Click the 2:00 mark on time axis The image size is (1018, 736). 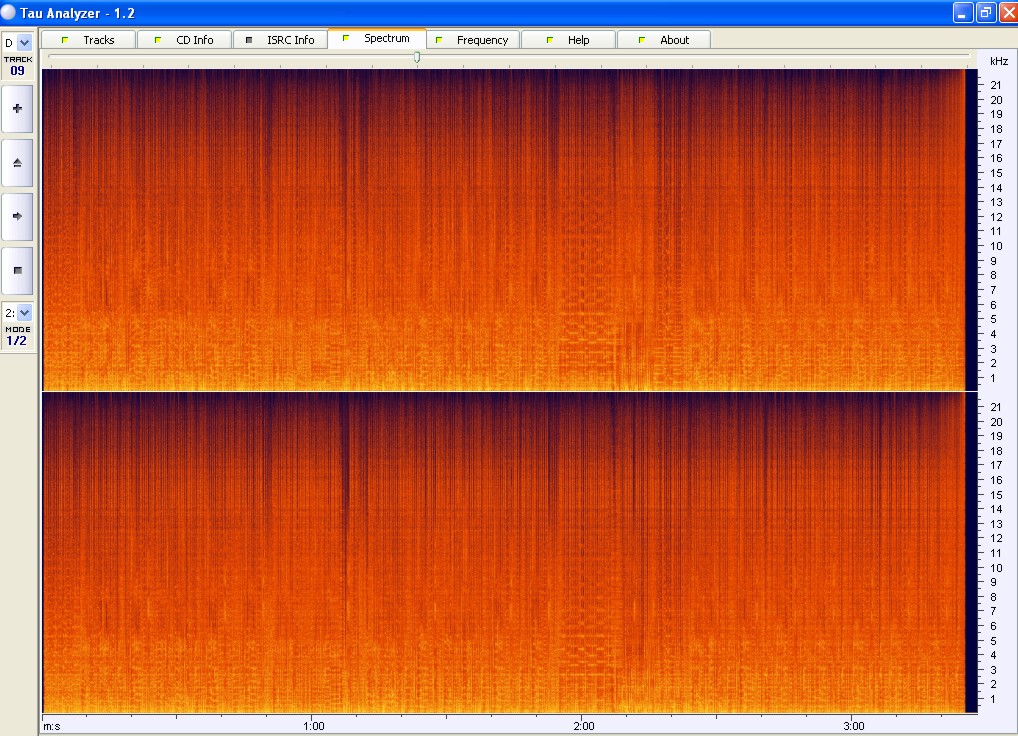click(584, 725)
